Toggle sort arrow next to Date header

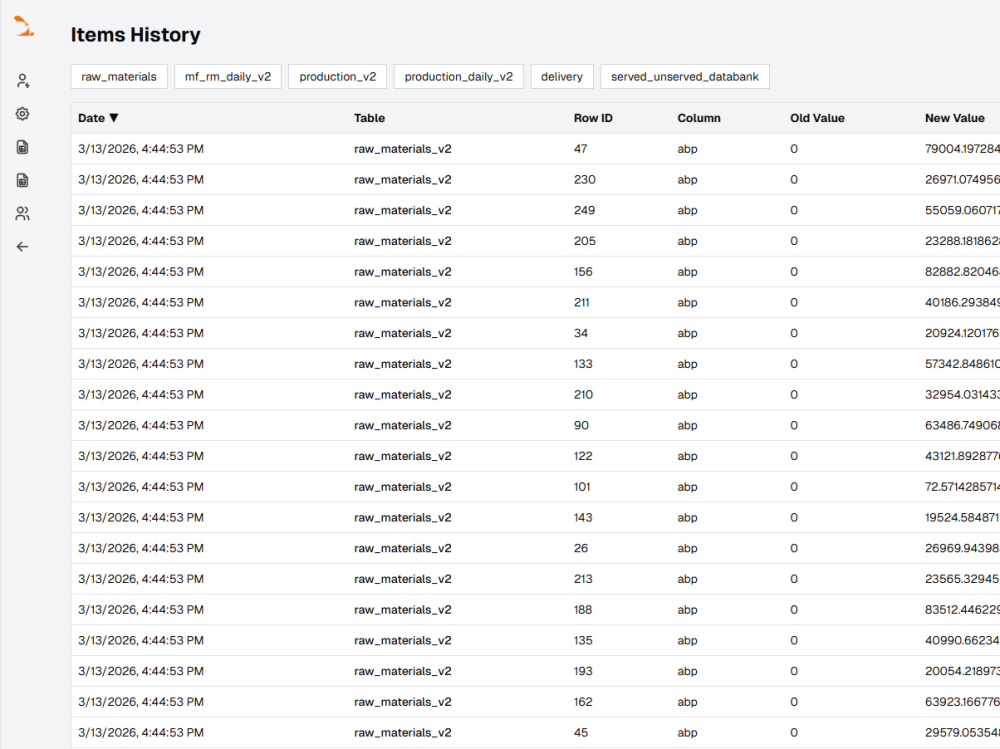(x=114, y=117)
